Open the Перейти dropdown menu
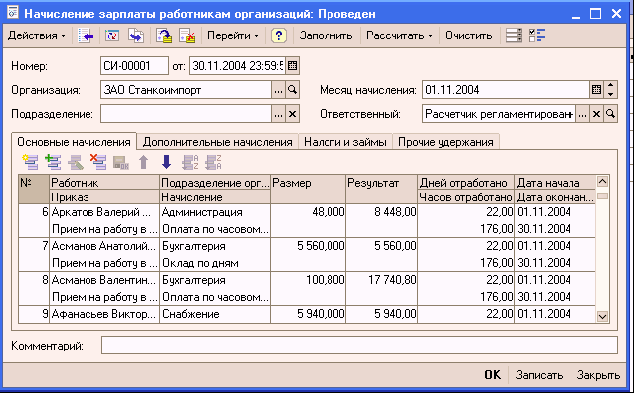The image size is (634, 393). point(232,36)
